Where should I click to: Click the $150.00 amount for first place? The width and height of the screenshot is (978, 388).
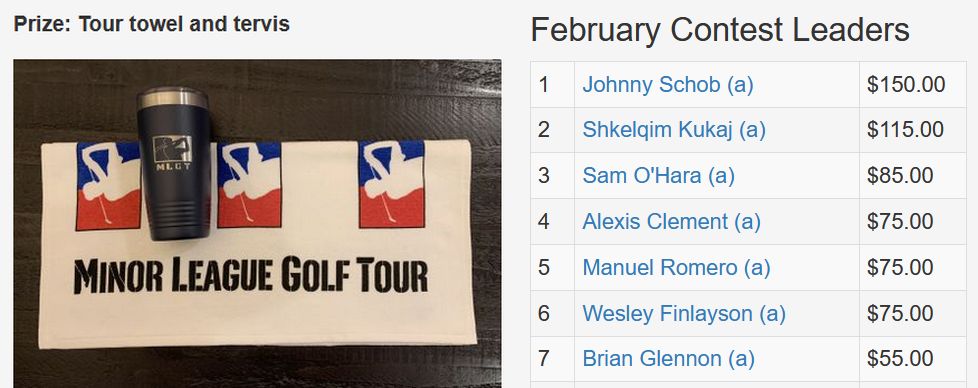[x=906, y=85]
